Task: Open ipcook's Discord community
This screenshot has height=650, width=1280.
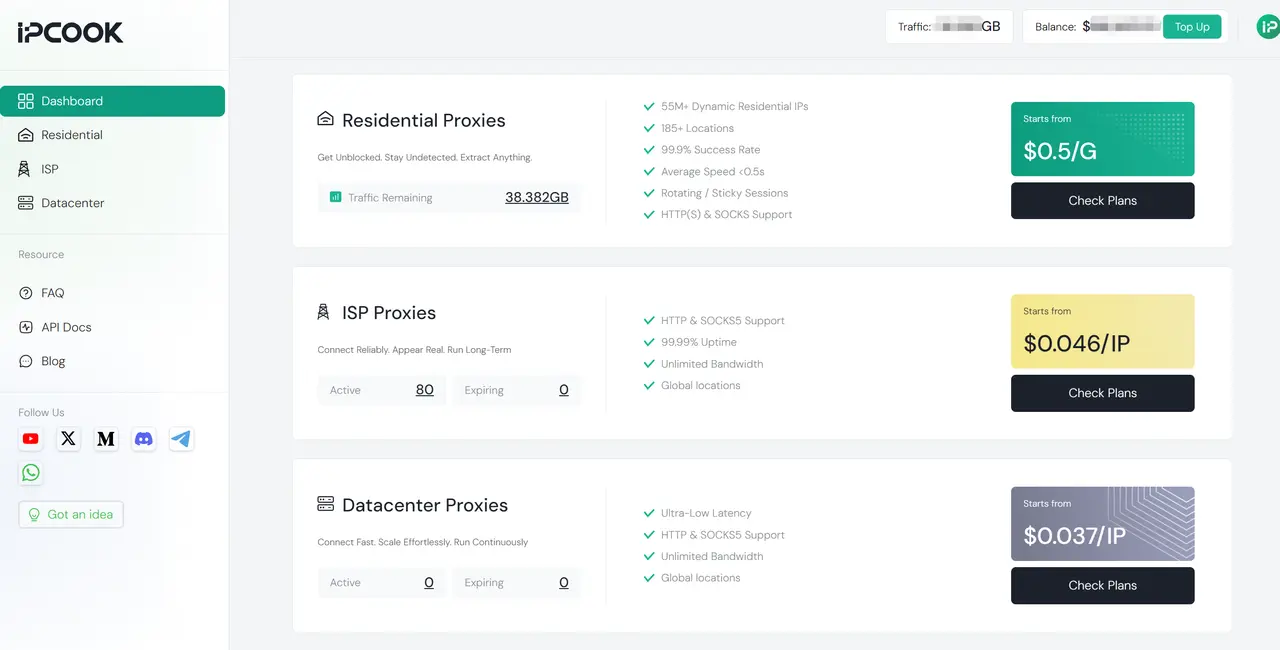Action: pos(143,439)
